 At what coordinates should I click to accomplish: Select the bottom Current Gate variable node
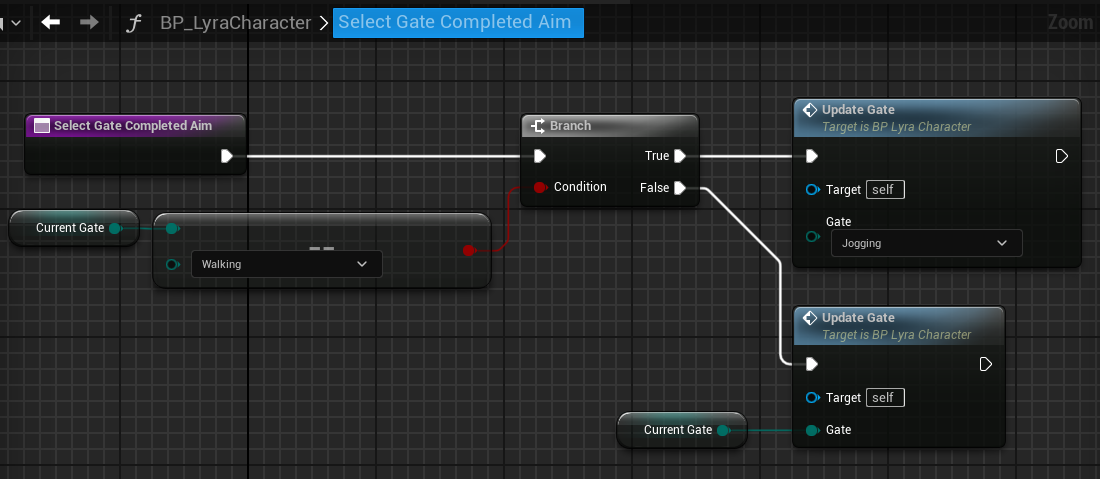coord(682,430)
